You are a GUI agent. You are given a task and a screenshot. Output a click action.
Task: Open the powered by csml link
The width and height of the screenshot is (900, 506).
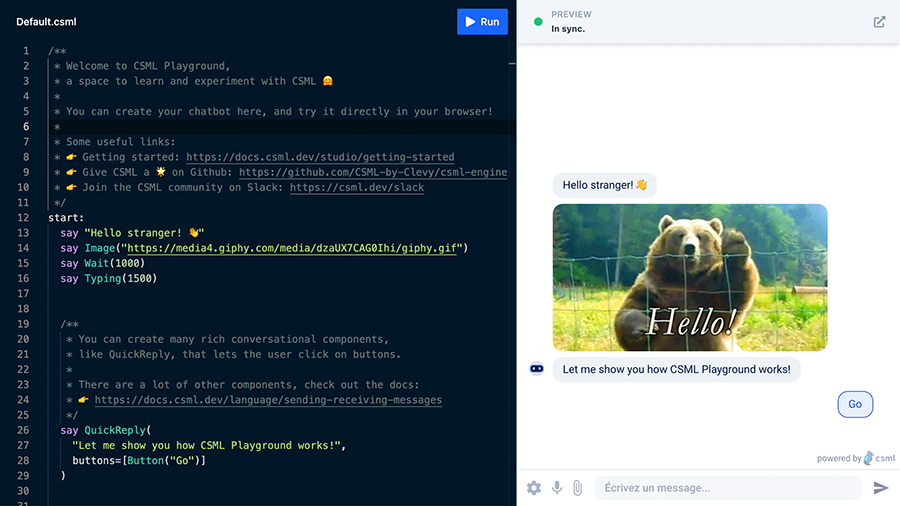[x=856, y=458]
